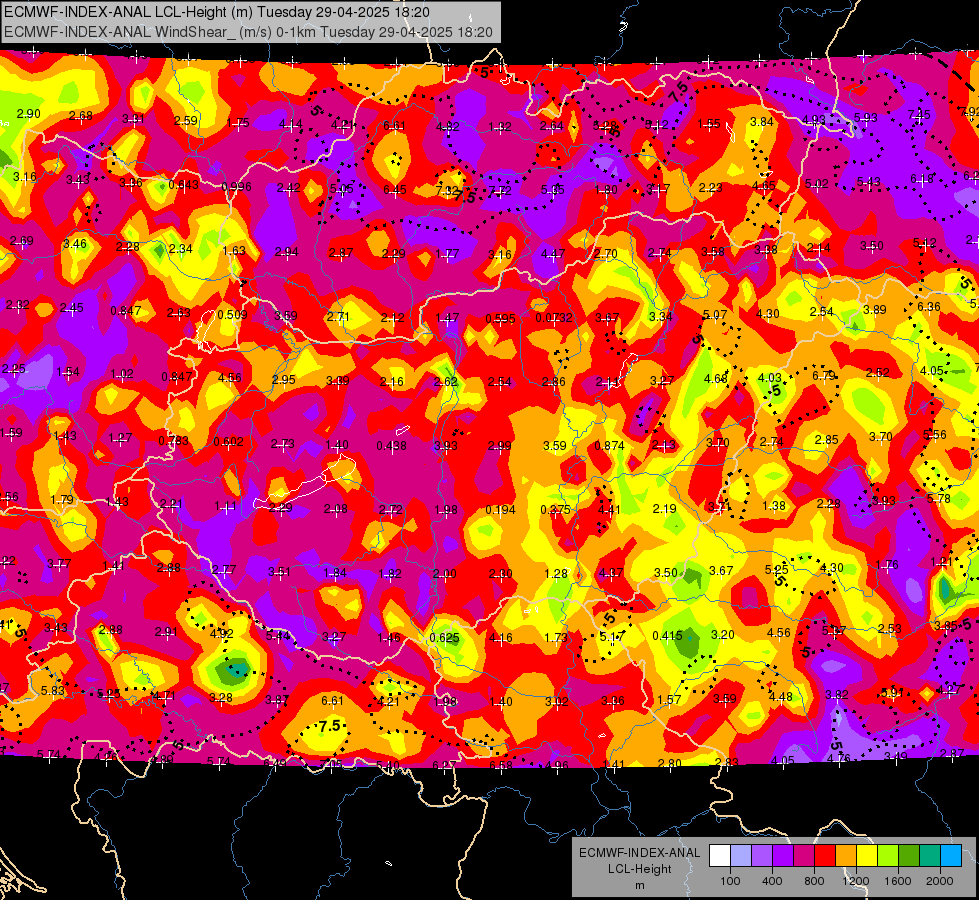
Task: Click the wind shear value 0.602
Action: pyautogui.click(x=229, y=442)
